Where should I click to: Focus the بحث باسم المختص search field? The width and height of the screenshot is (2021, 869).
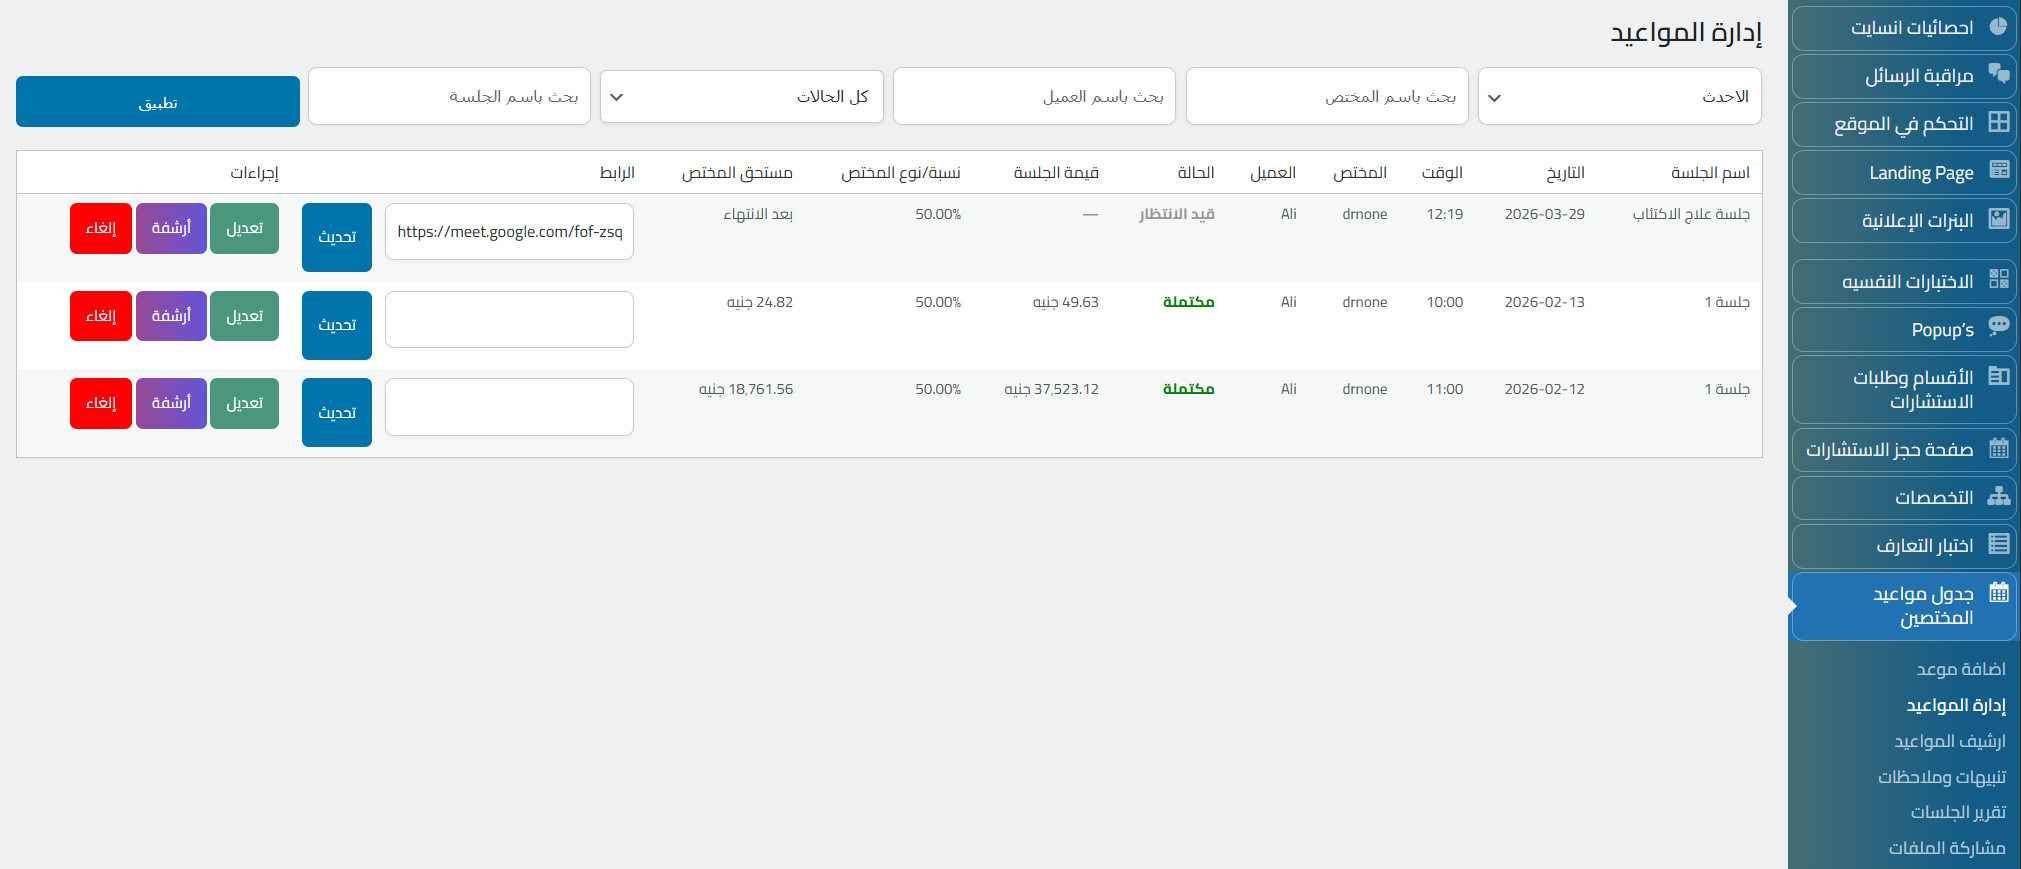pos(1326,97)
